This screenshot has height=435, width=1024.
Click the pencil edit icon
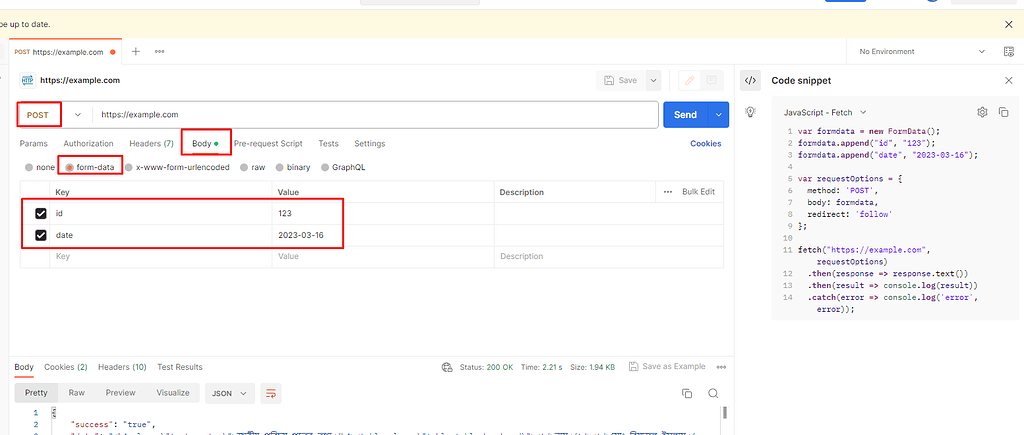point(688,80)
